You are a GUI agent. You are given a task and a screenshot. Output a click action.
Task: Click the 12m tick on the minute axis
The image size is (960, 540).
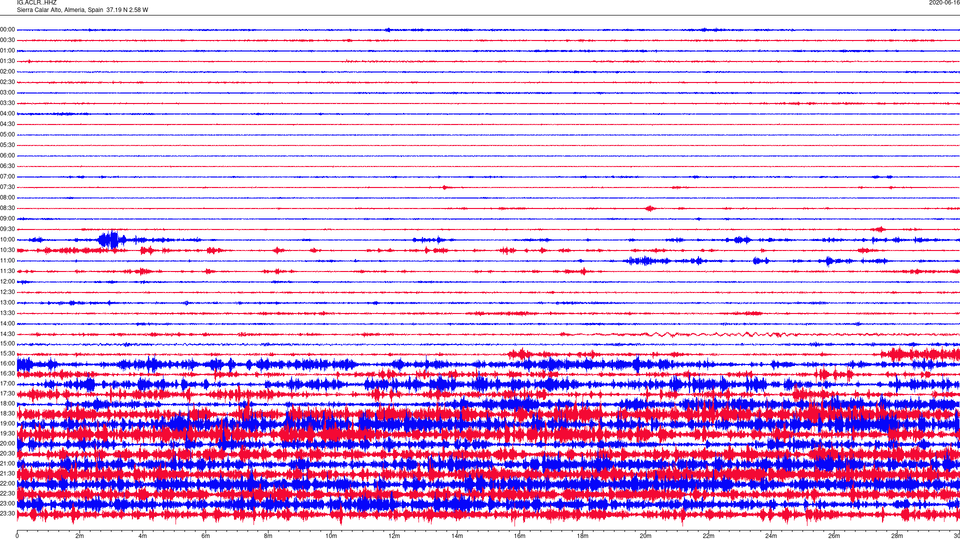(394, 536)
